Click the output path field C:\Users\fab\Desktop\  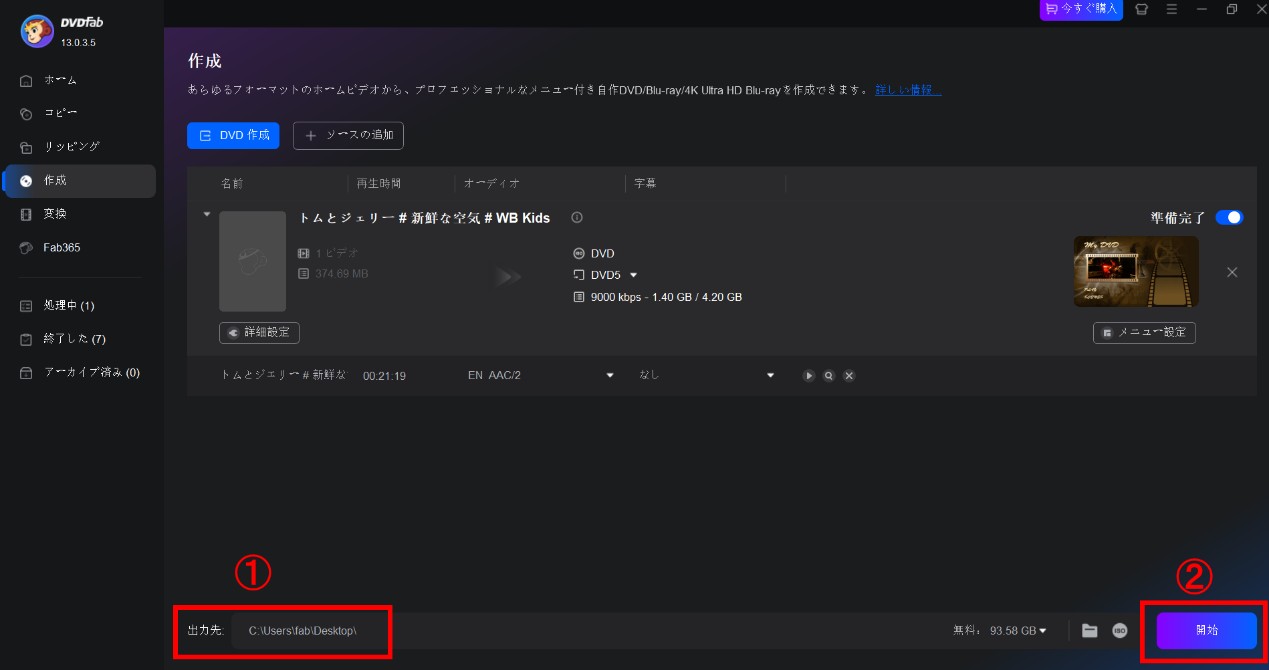(x=310, y=631)
